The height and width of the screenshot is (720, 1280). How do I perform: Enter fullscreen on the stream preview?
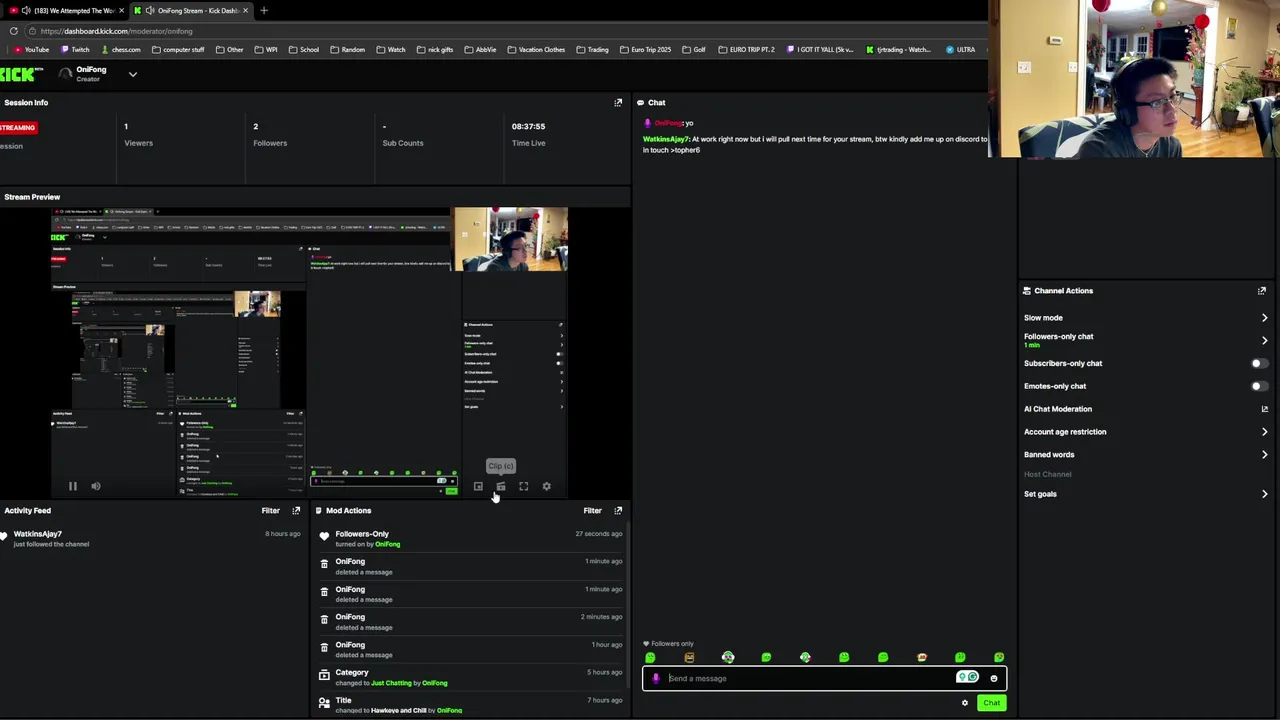click(x=523, y=486)
